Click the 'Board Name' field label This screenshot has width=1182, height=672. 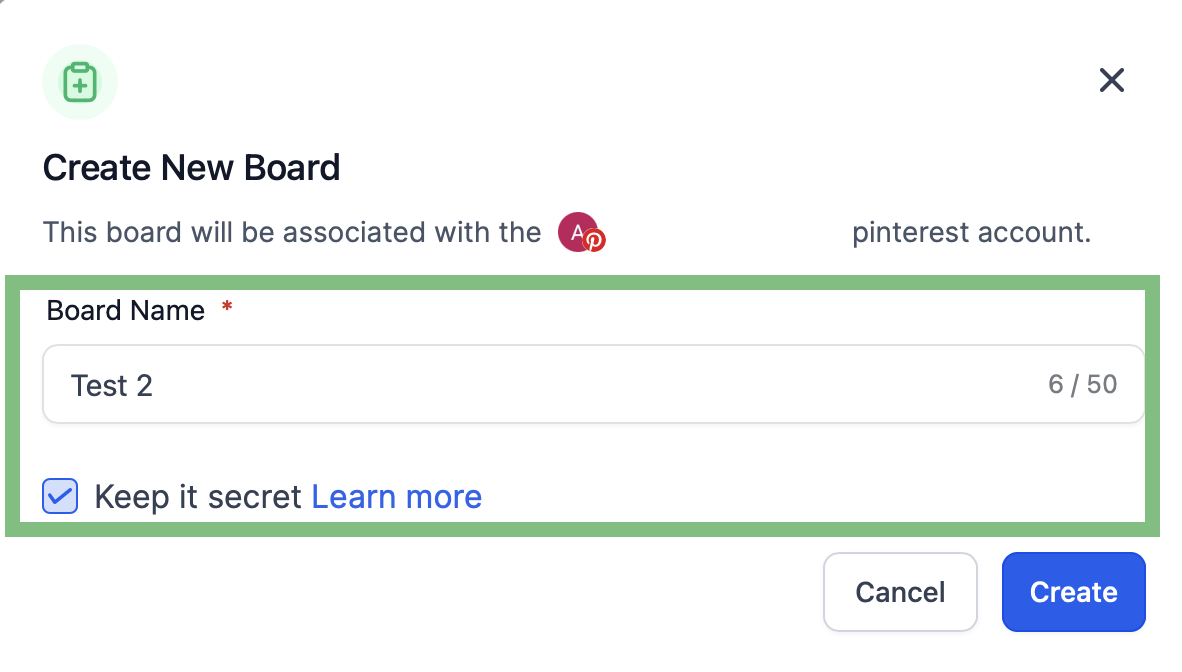(x=126, y=311)
